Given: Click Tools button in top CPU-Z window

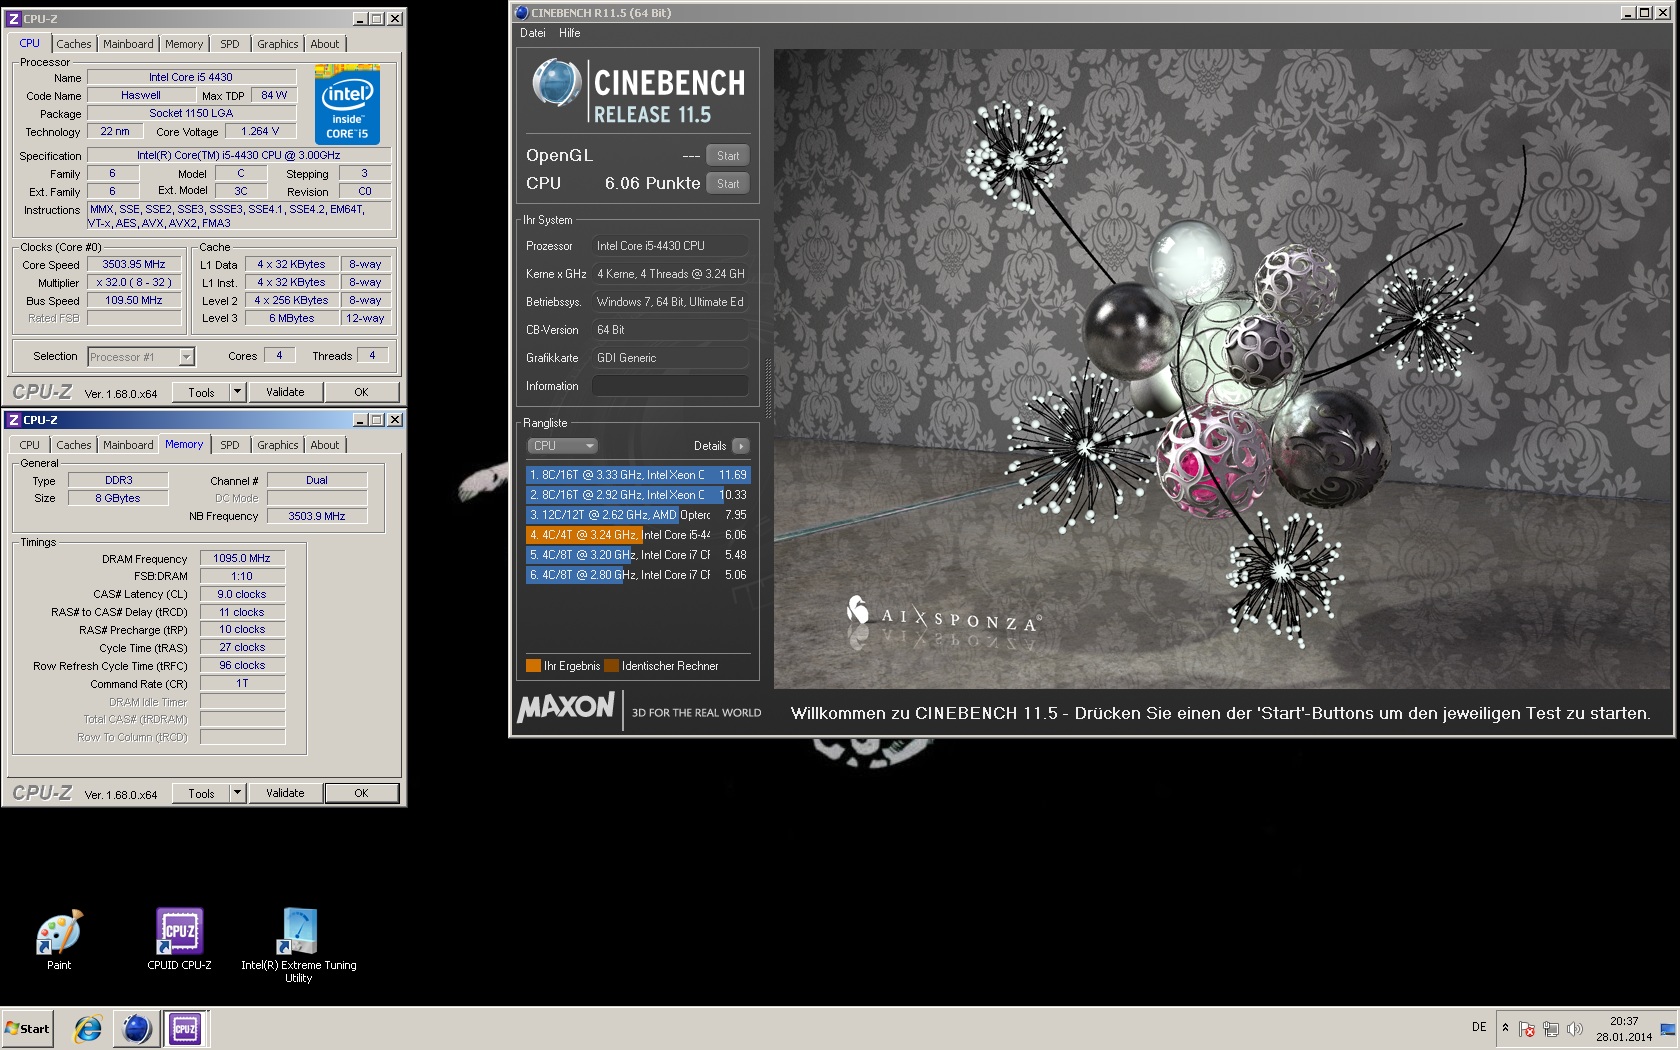Looking at the screenshot, I should (201, 392).
